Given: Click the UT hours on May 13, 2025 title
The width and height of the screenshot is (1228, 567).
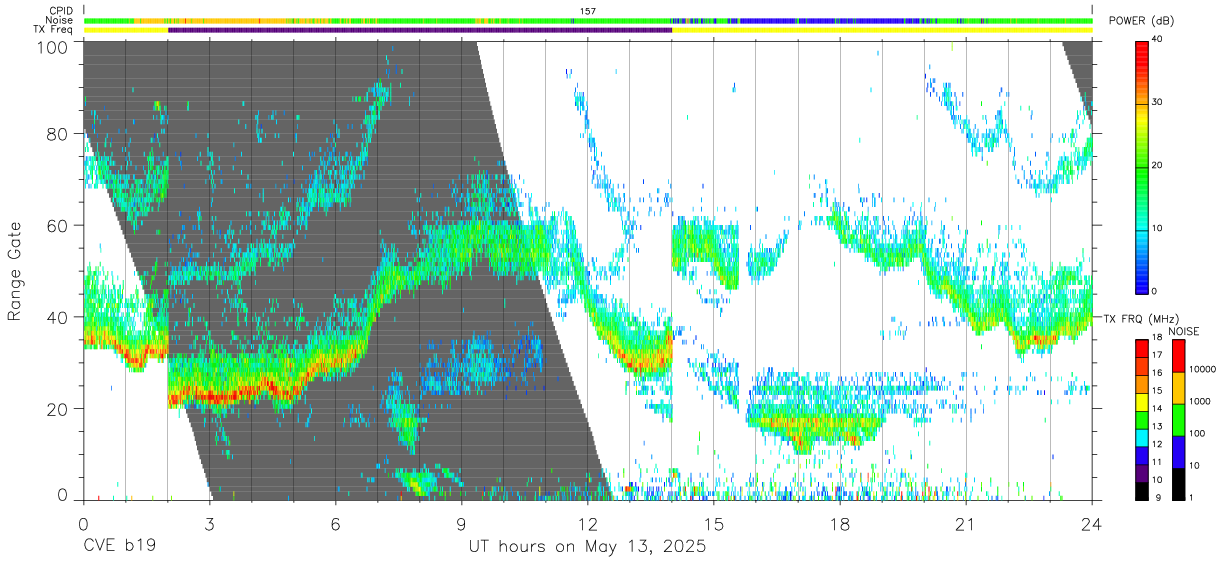Looking at the screenshot, I should click(x=588, y=547).
